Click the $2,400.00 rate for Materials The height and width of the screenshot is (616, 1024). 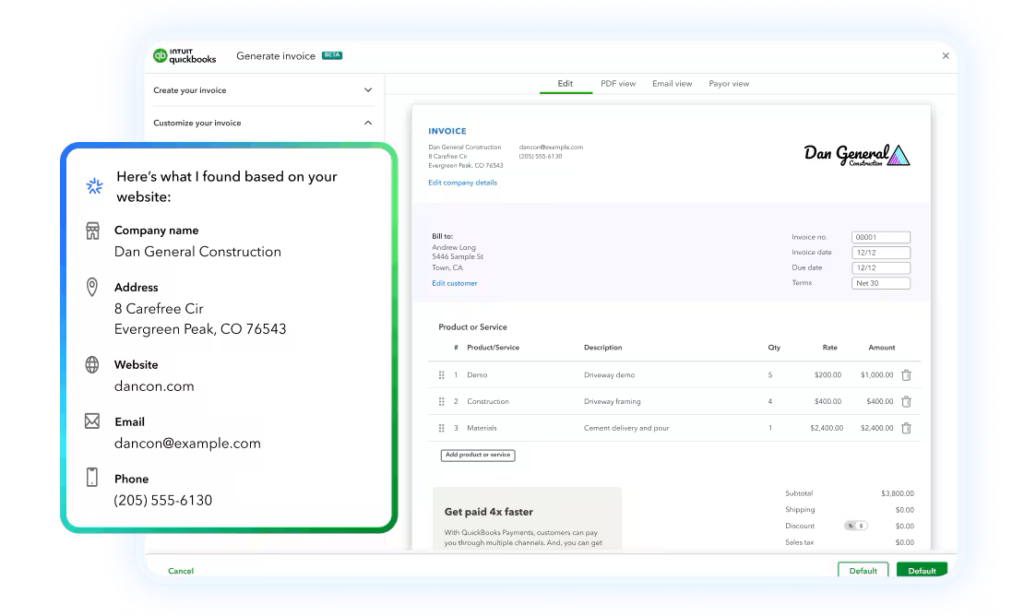pos(826,429)
